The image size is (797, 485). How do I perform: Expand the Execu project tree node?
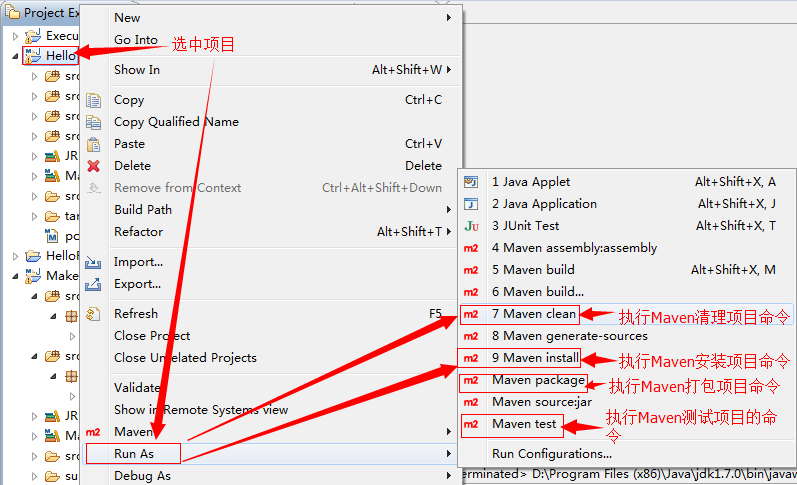[x=15, y=36]
